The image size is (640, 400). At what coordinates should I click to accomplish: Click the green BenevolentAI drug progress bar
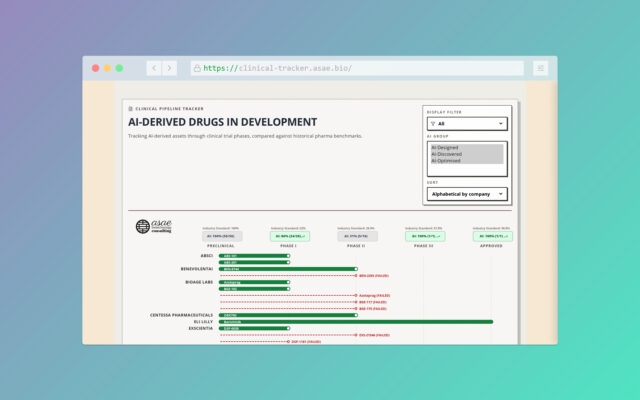click(288, 269)
